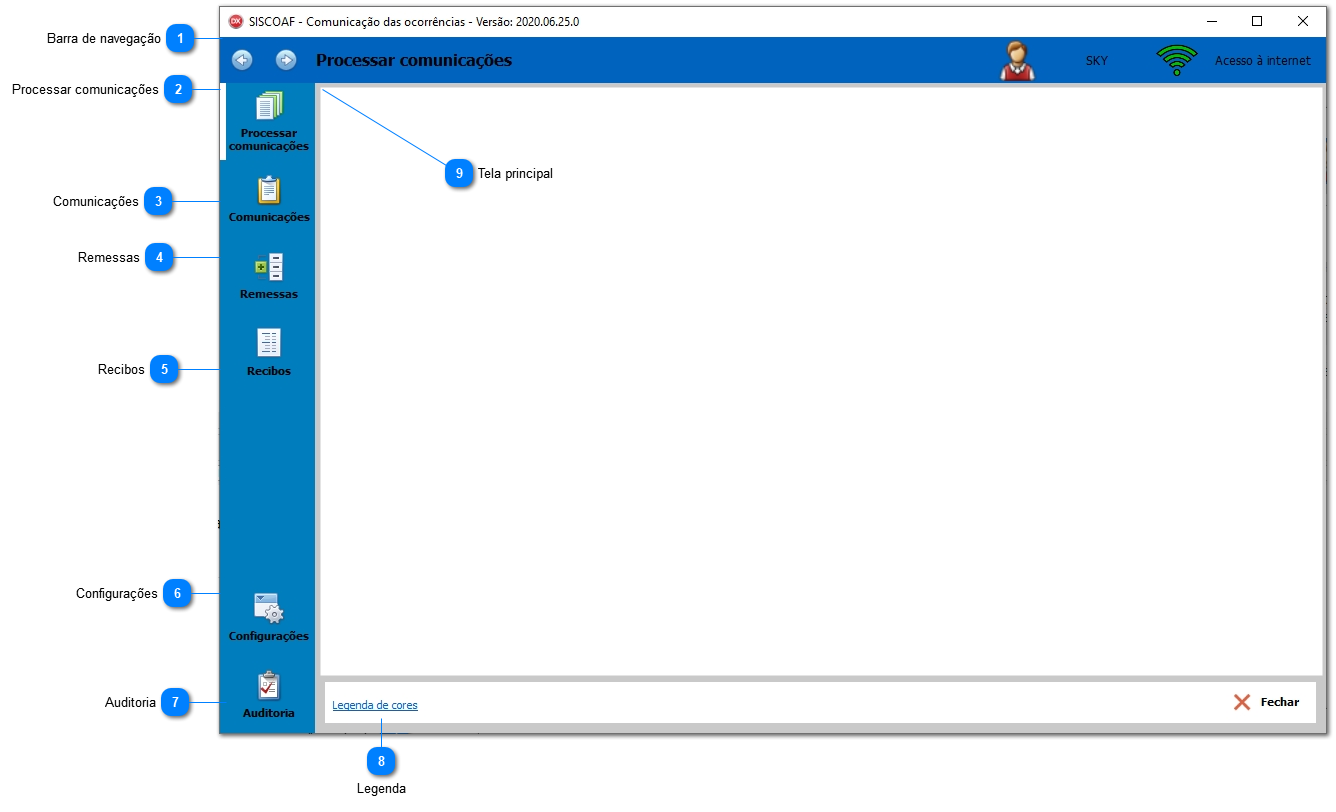Click callout badge 9 for Tela principal
This screenshot has height=812, width=1336.
tap(459, 173)
